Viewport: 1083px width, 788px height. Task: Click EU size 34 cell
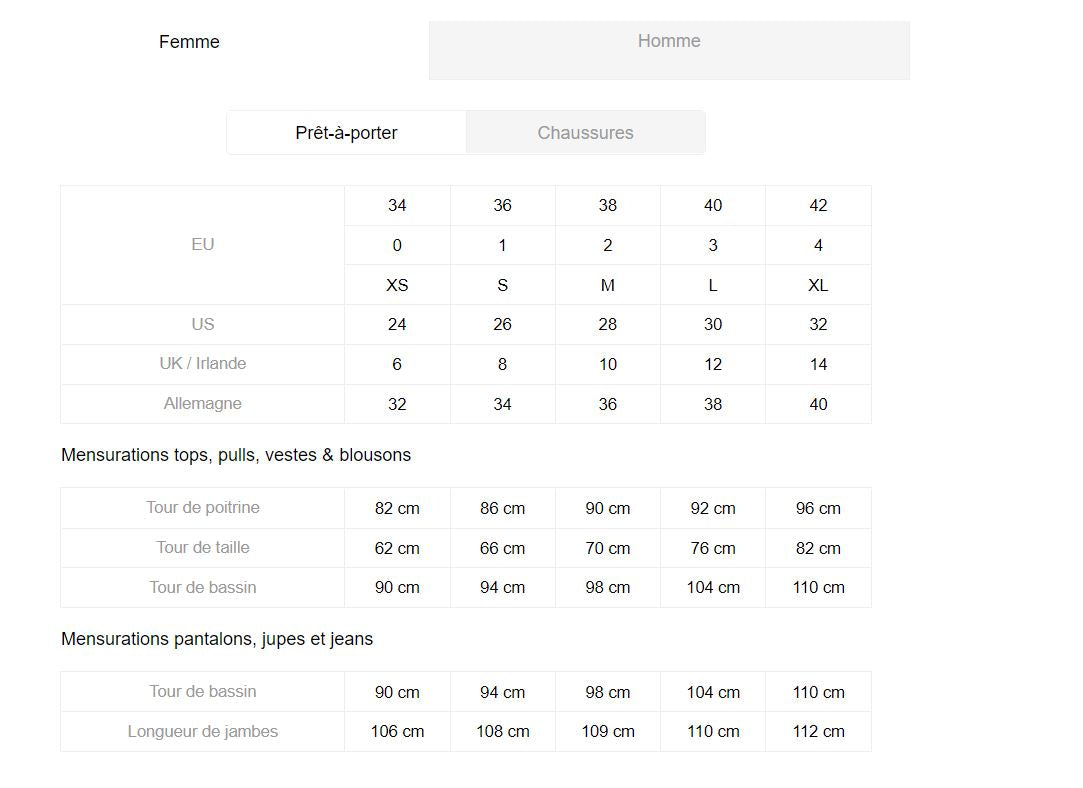[x=397, y=205]
